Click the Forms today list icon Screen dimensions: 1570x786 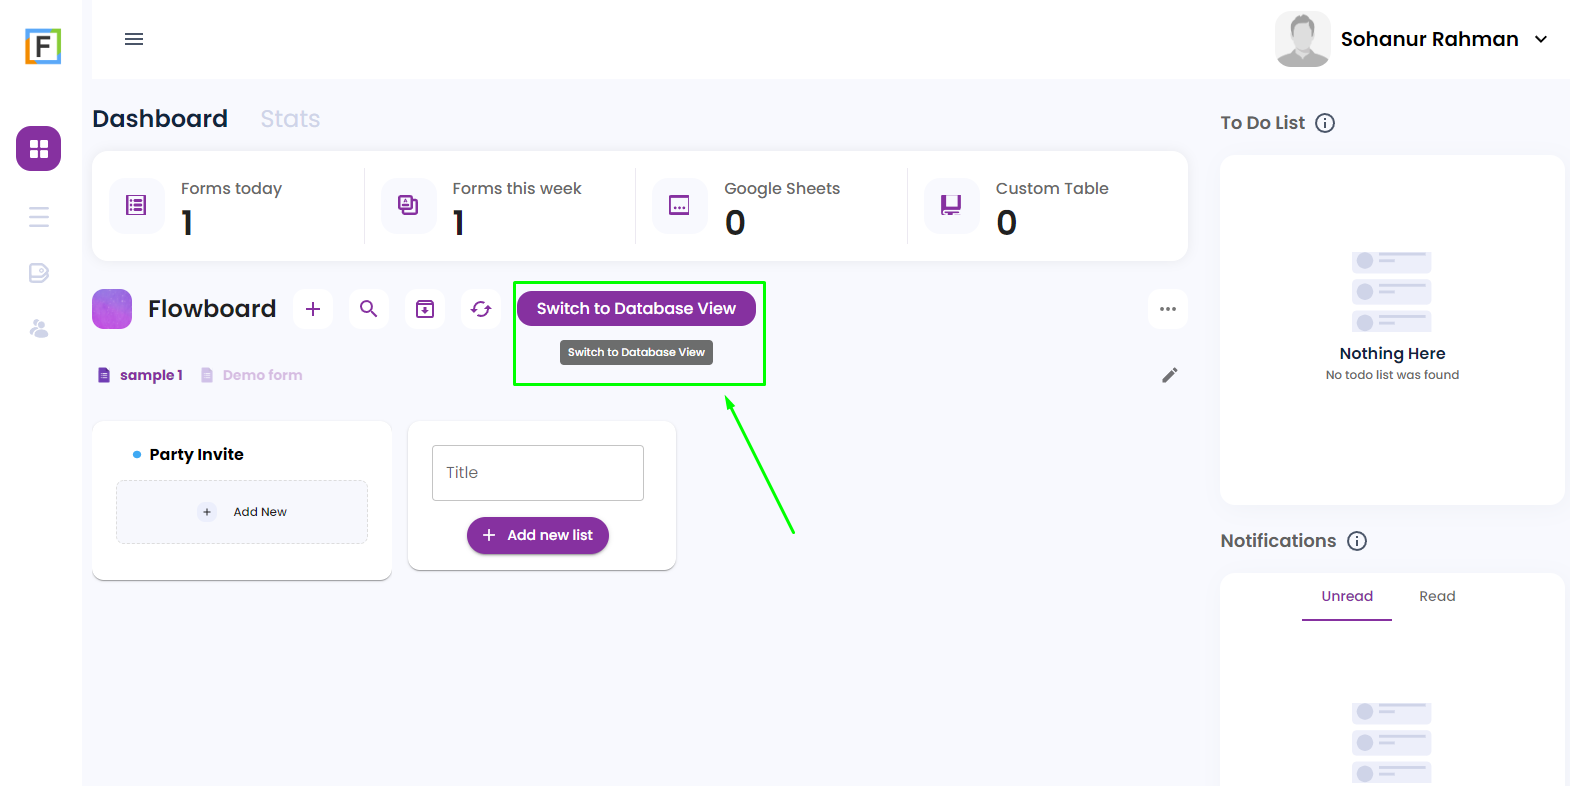tap(137, 206)
